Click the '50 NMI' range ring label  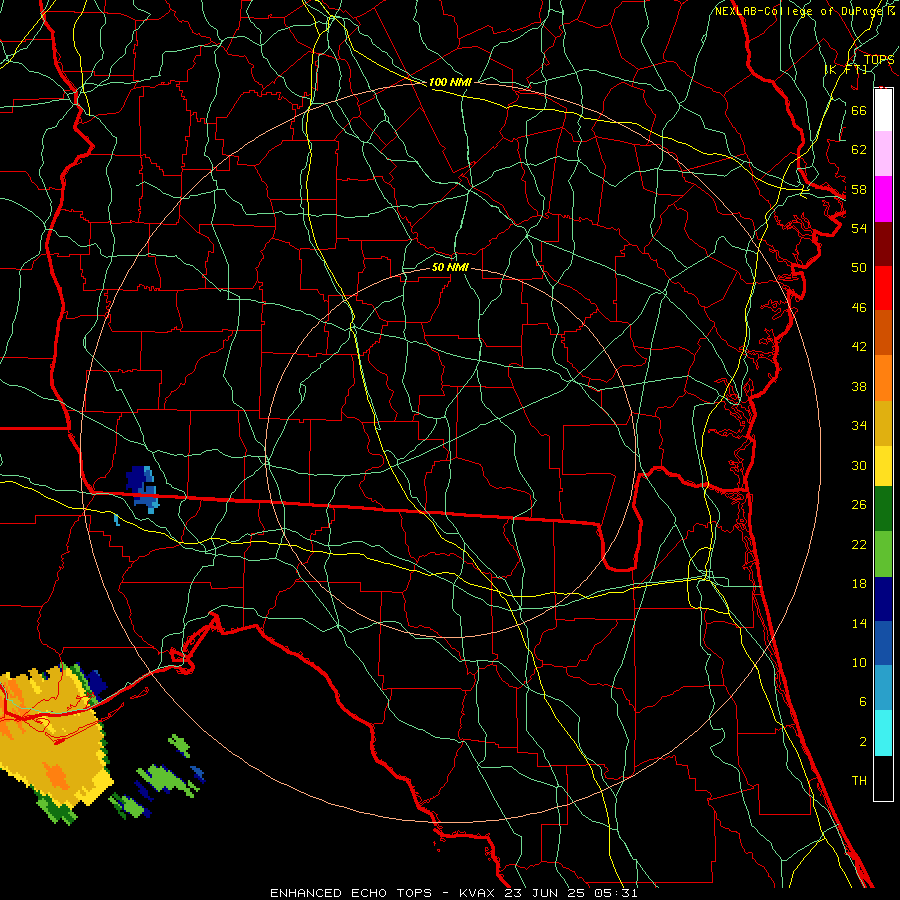click(450, 267)
